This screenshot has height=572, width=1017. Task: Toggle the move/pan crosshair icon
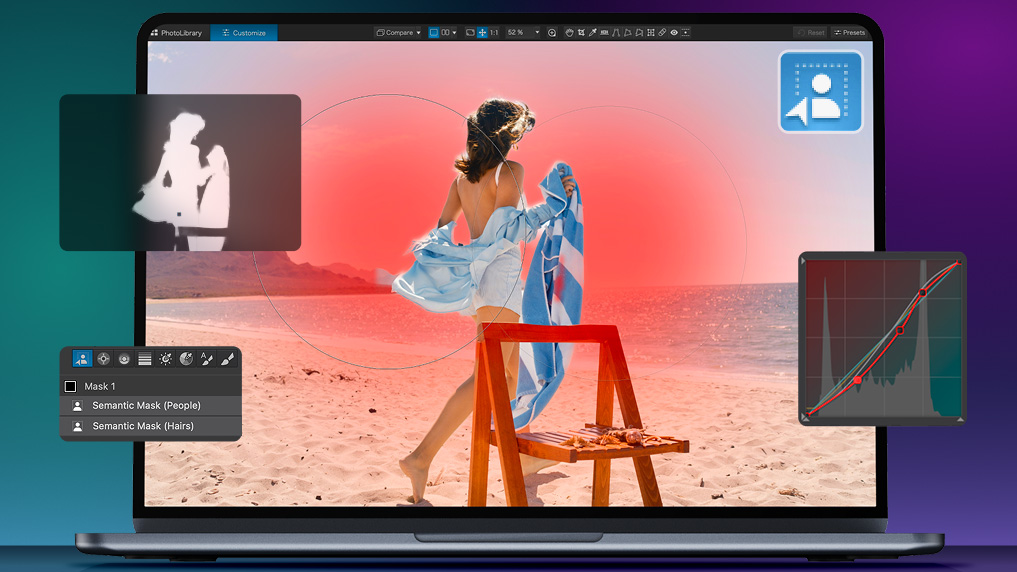click(x=483, y=32)
